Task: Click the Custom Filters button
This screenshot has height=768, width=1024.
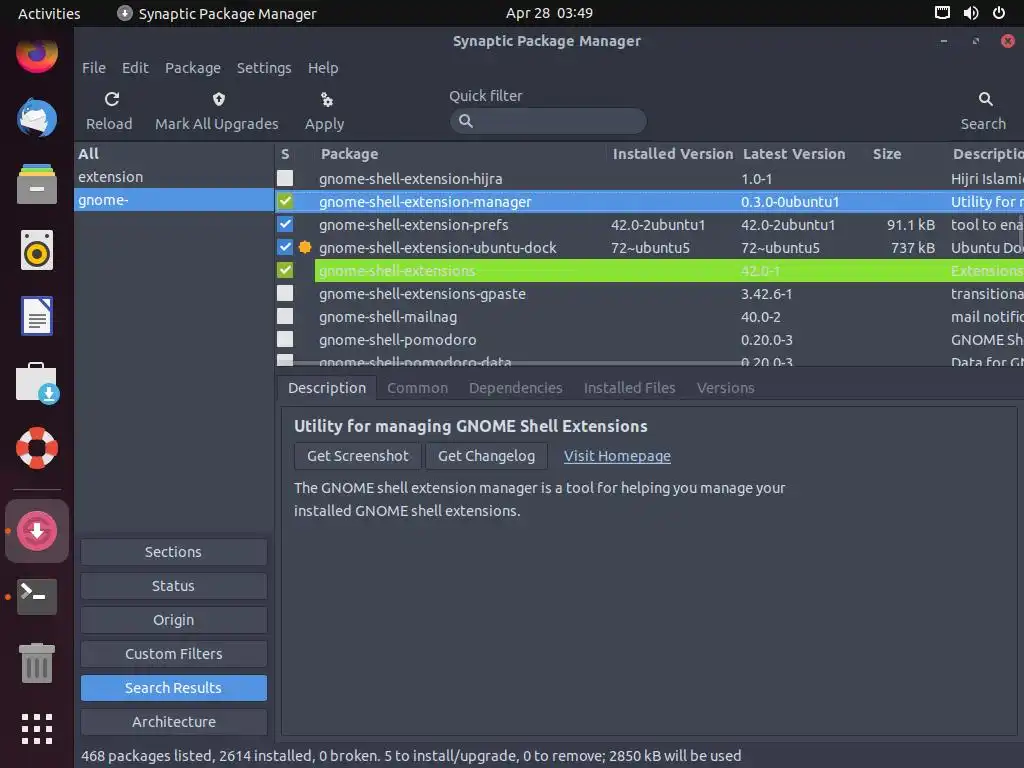Action: pos(174,654)
